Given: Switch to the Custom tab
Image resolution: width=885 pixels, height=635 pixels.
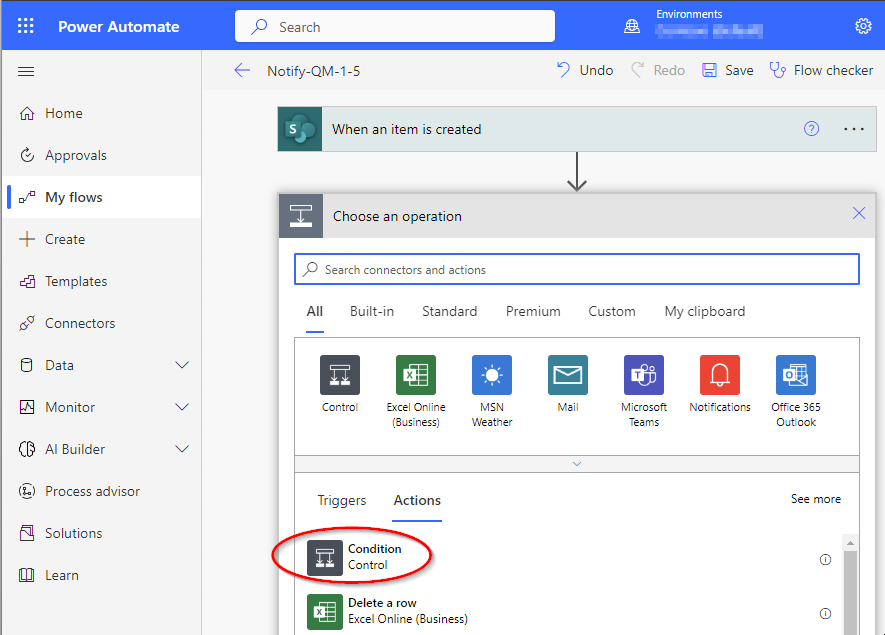Looking at the screenshot, I should pyautogui.click(x=612, y=312).
